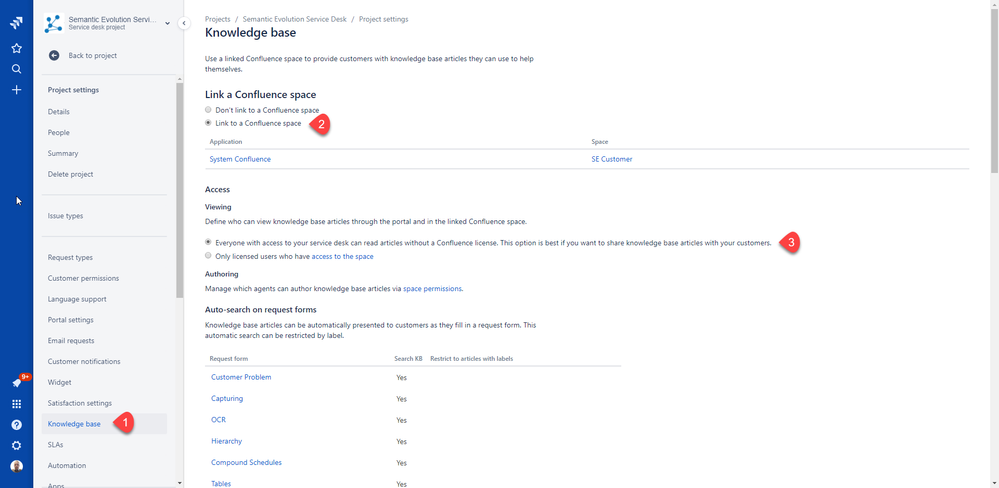Open the OCR request form

coord(219,420)
